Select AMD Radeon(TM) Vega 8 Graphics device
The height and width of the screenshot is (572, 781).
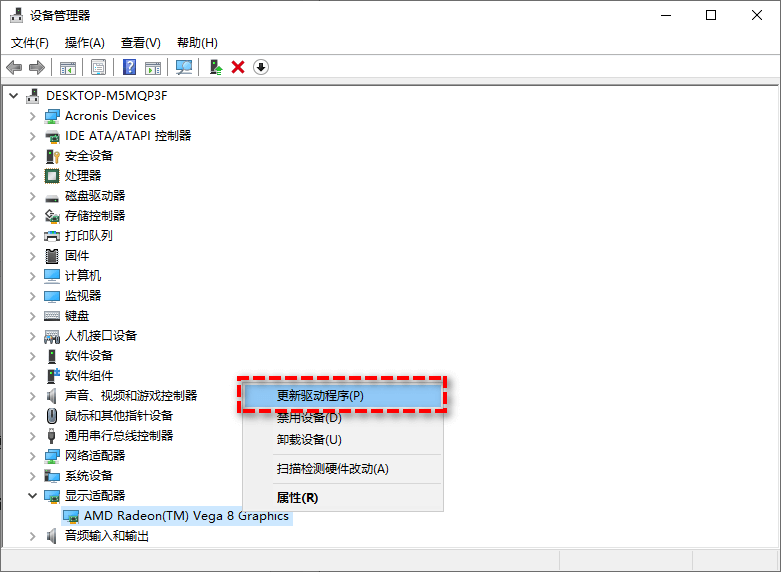tap(186, 516)
